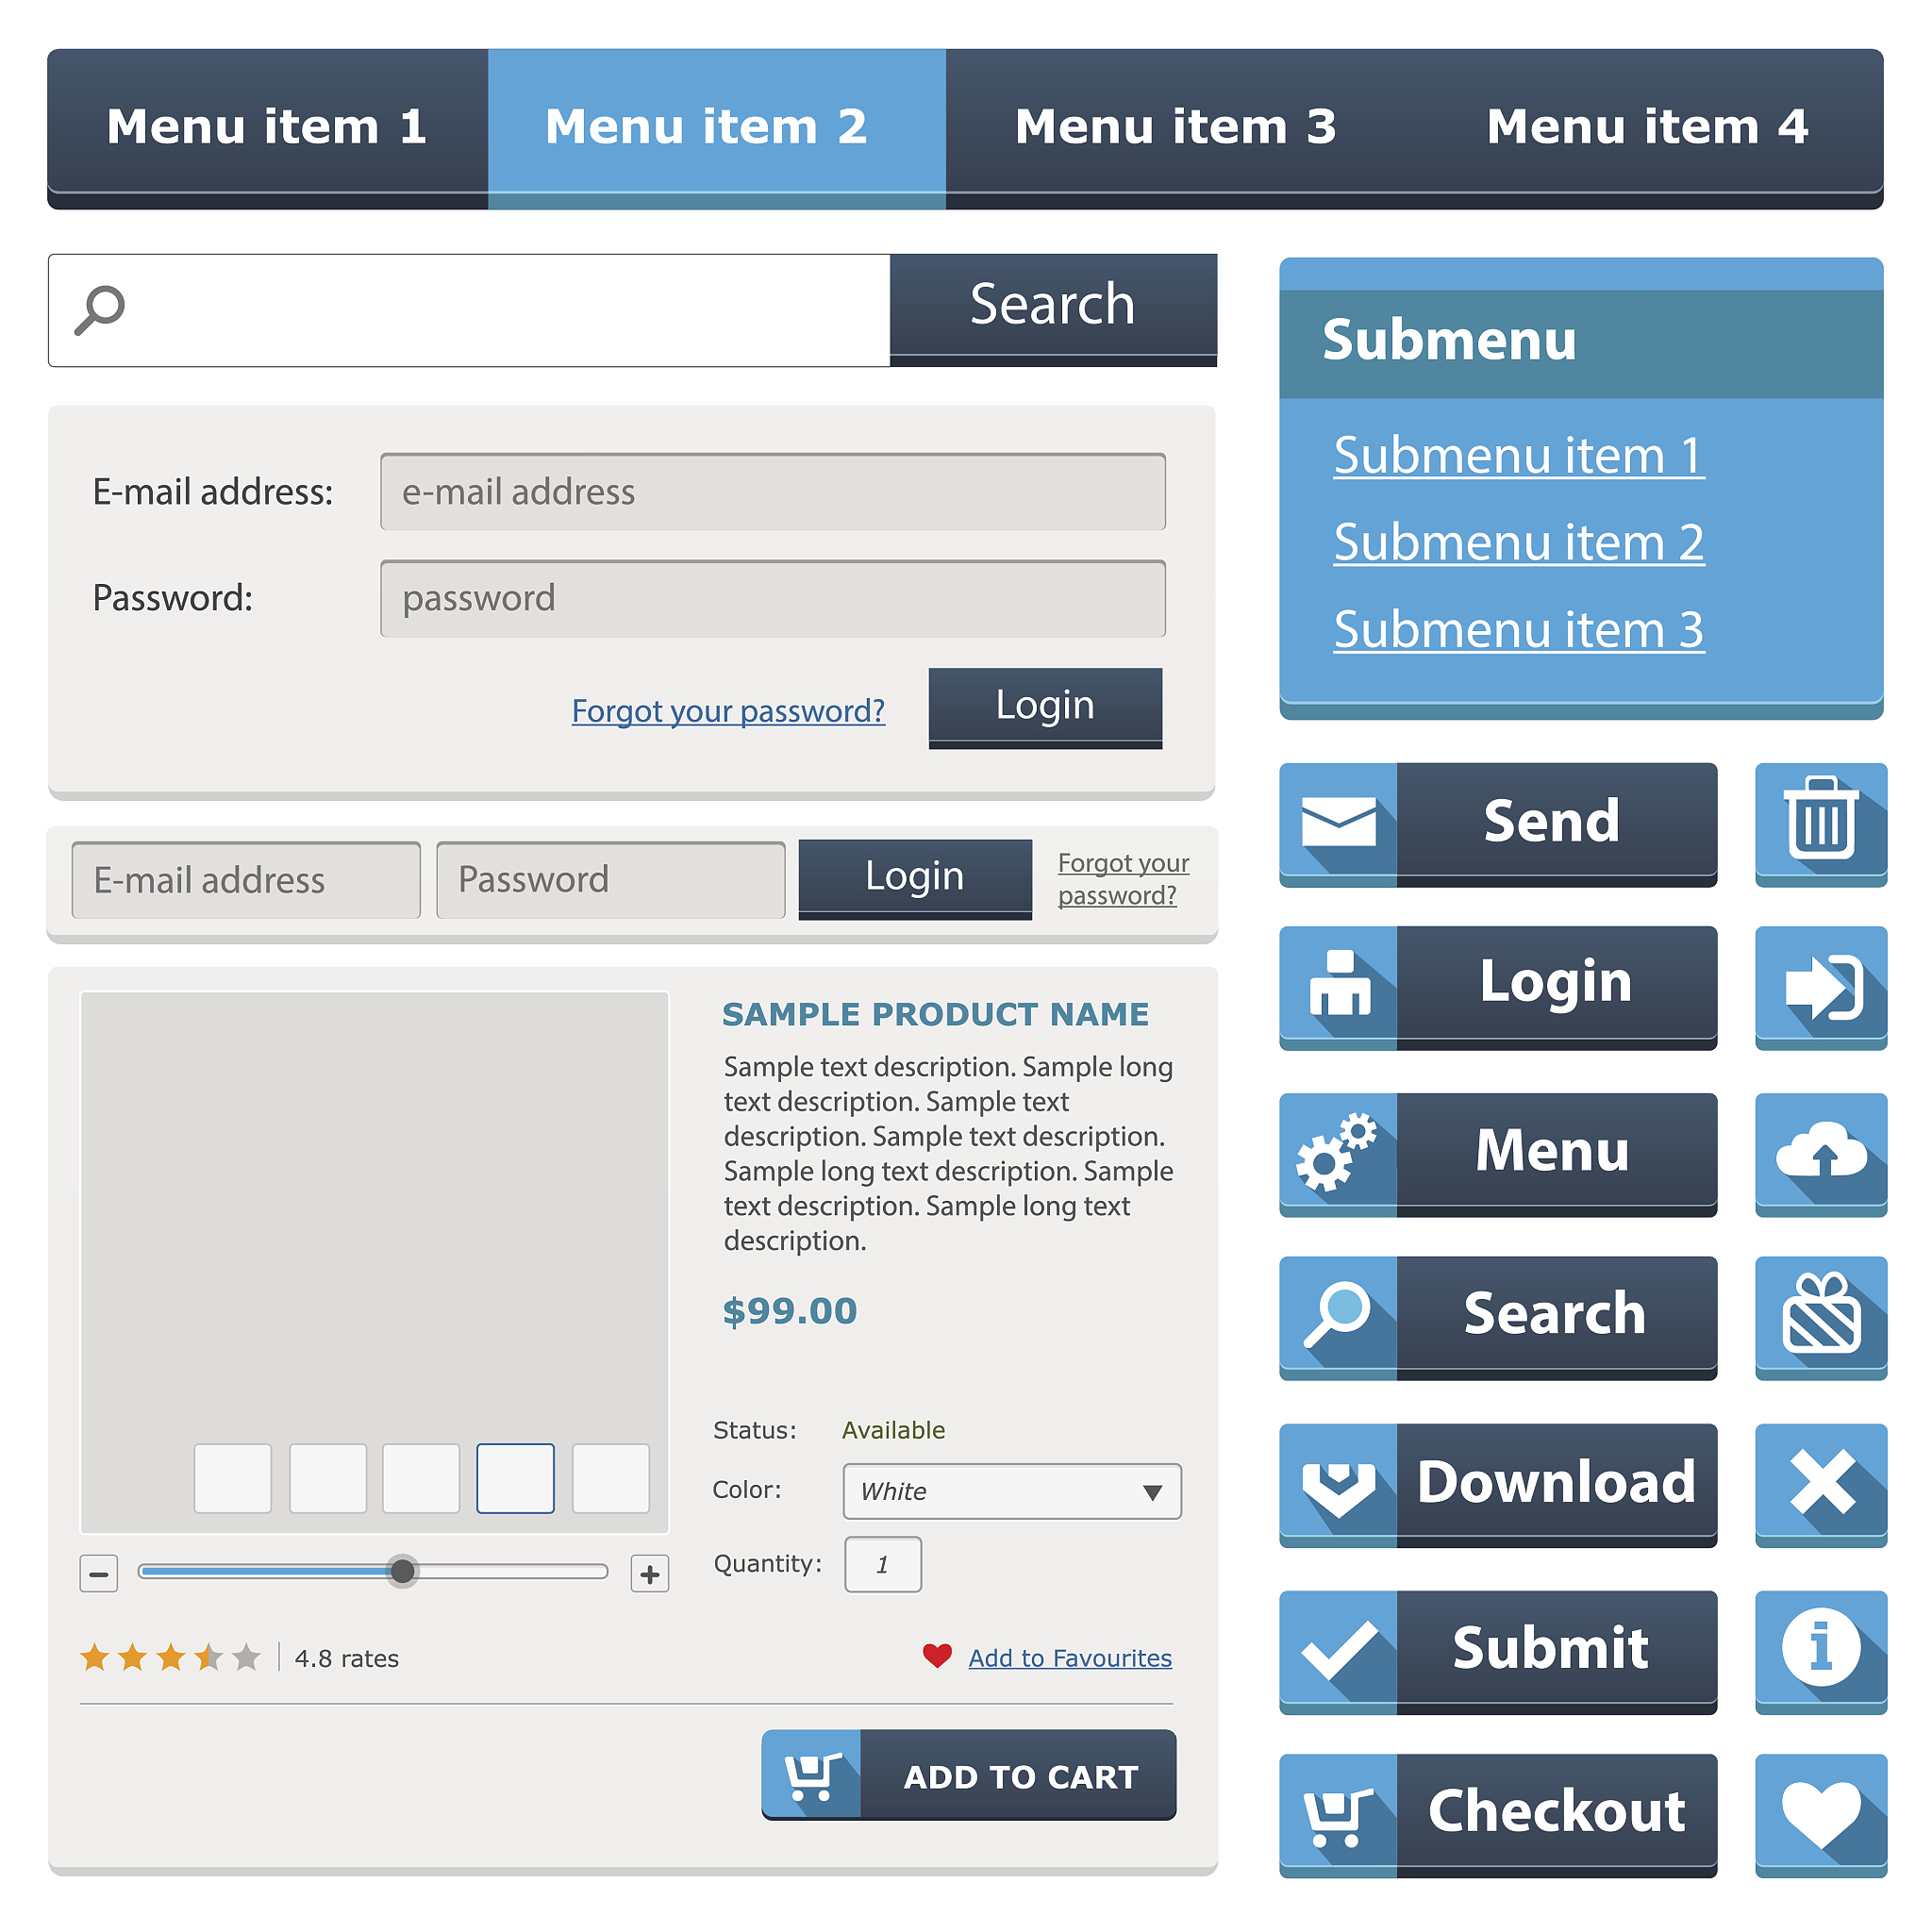The height and width of the screenshot is (1932, 1932).
Task: Click the cloud upload icon
Action: 1820,1153
